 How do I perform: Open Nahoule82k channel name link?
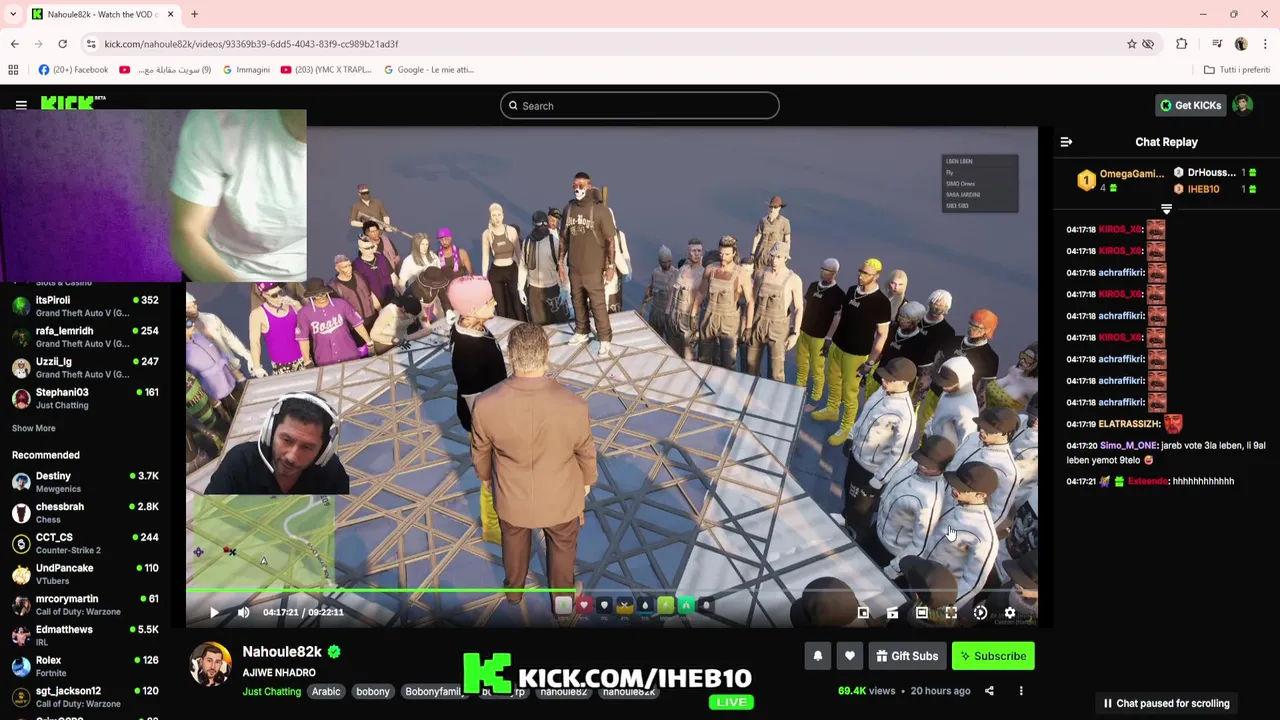(x=282, y=652)
